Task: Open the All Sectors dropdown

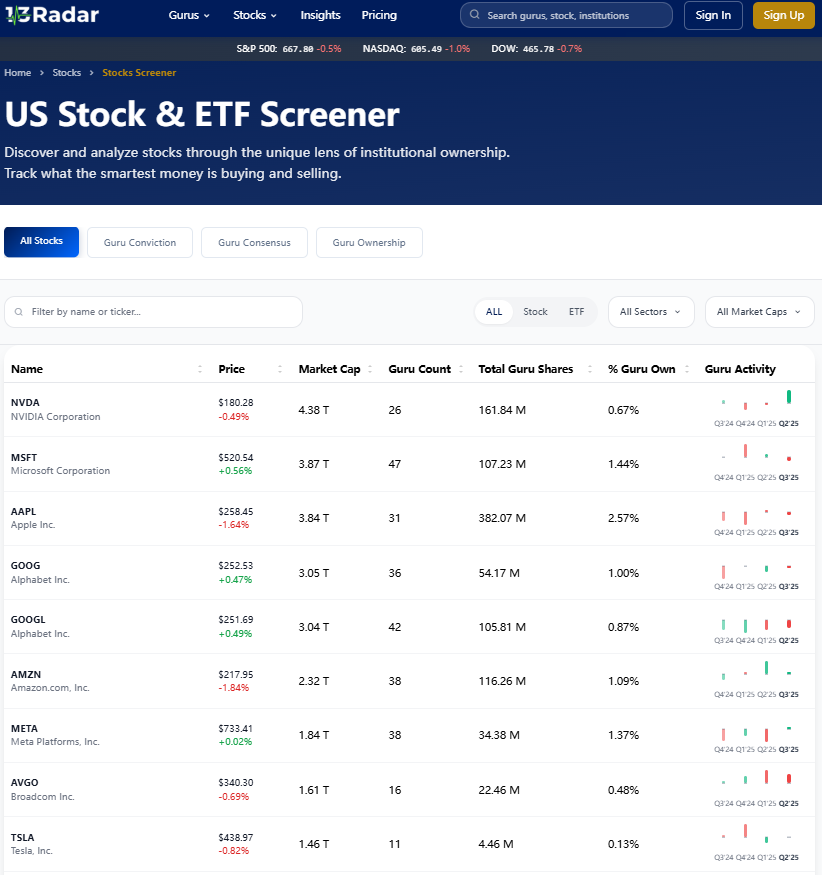Action: pos(651,312)
